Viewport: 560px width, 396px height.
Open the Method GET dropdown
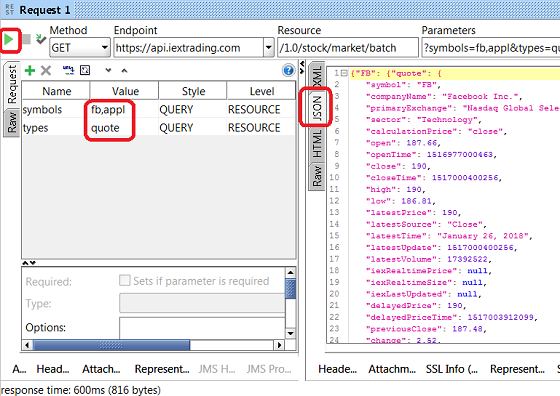tap(80, 47)
